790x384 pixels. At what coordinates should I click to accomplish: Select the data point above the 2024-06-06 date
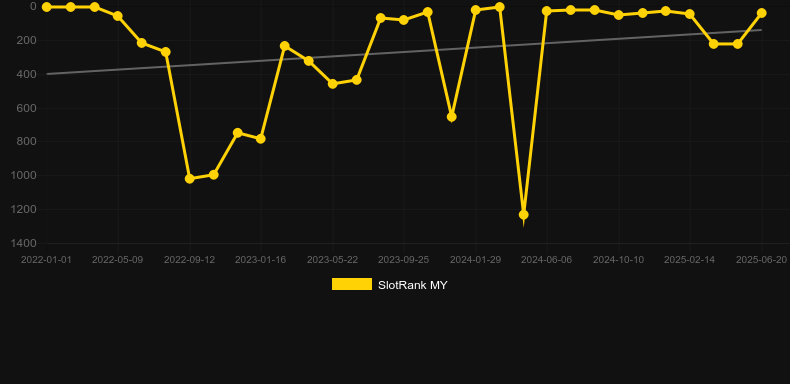[x=547, y=11]
